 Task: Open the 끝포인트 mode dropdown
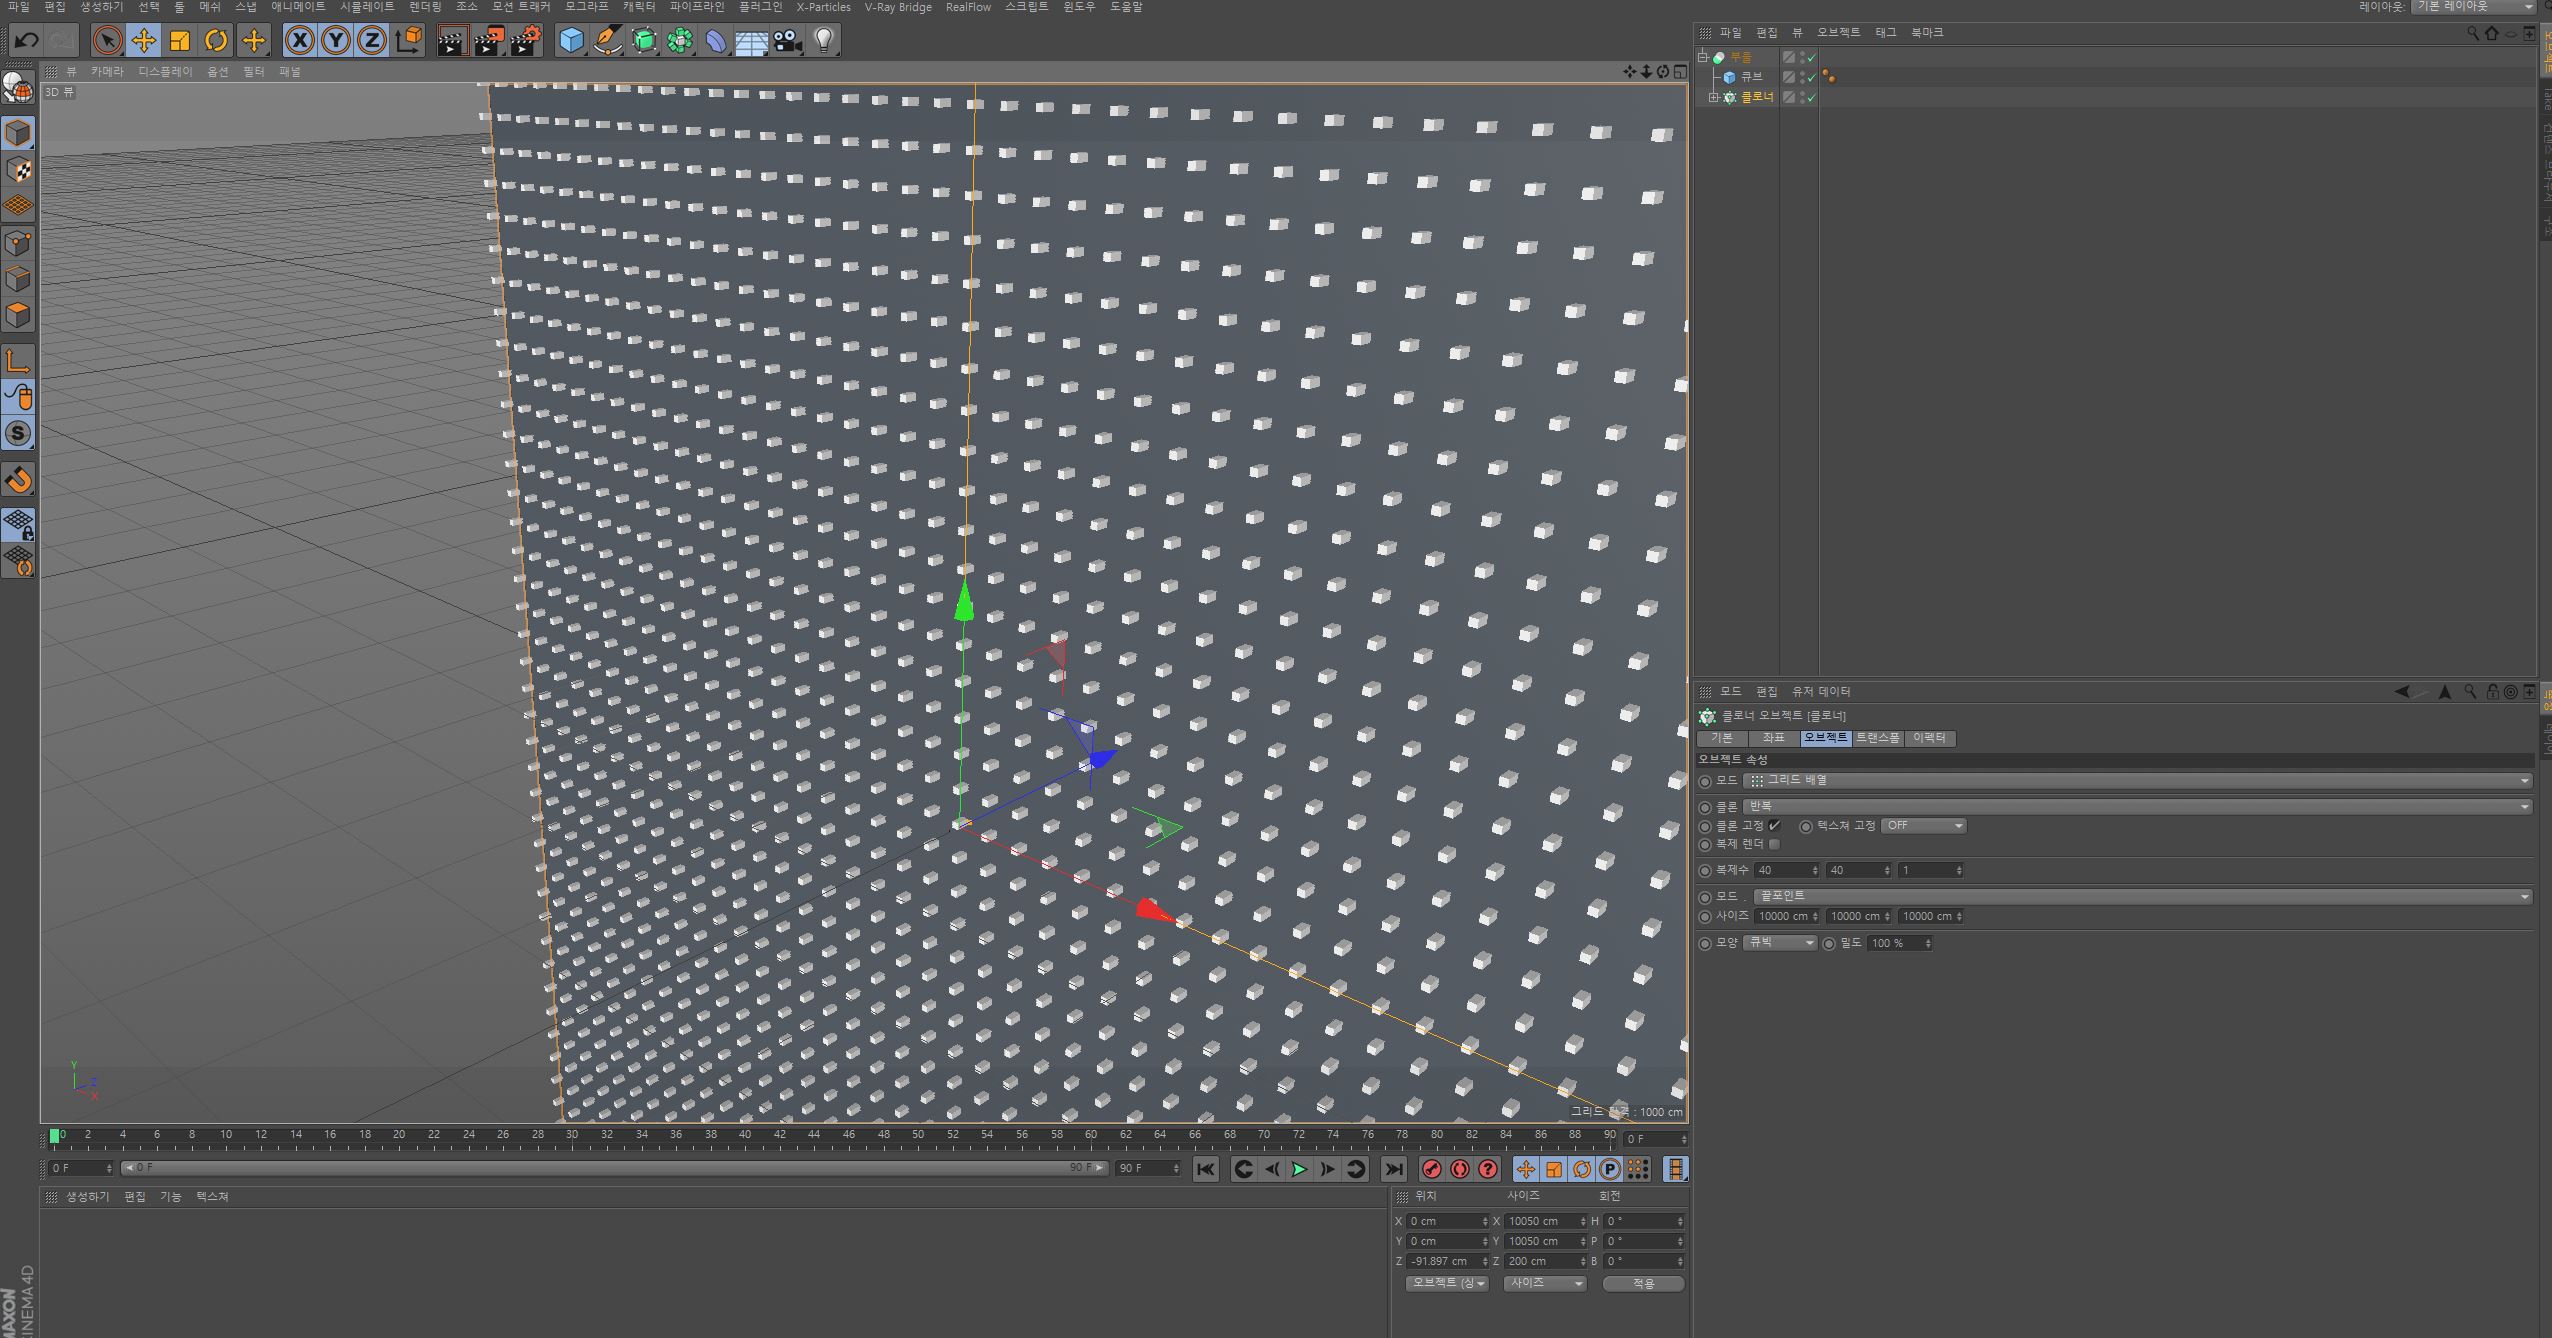pyautogui.click(x=2143, y=896)
